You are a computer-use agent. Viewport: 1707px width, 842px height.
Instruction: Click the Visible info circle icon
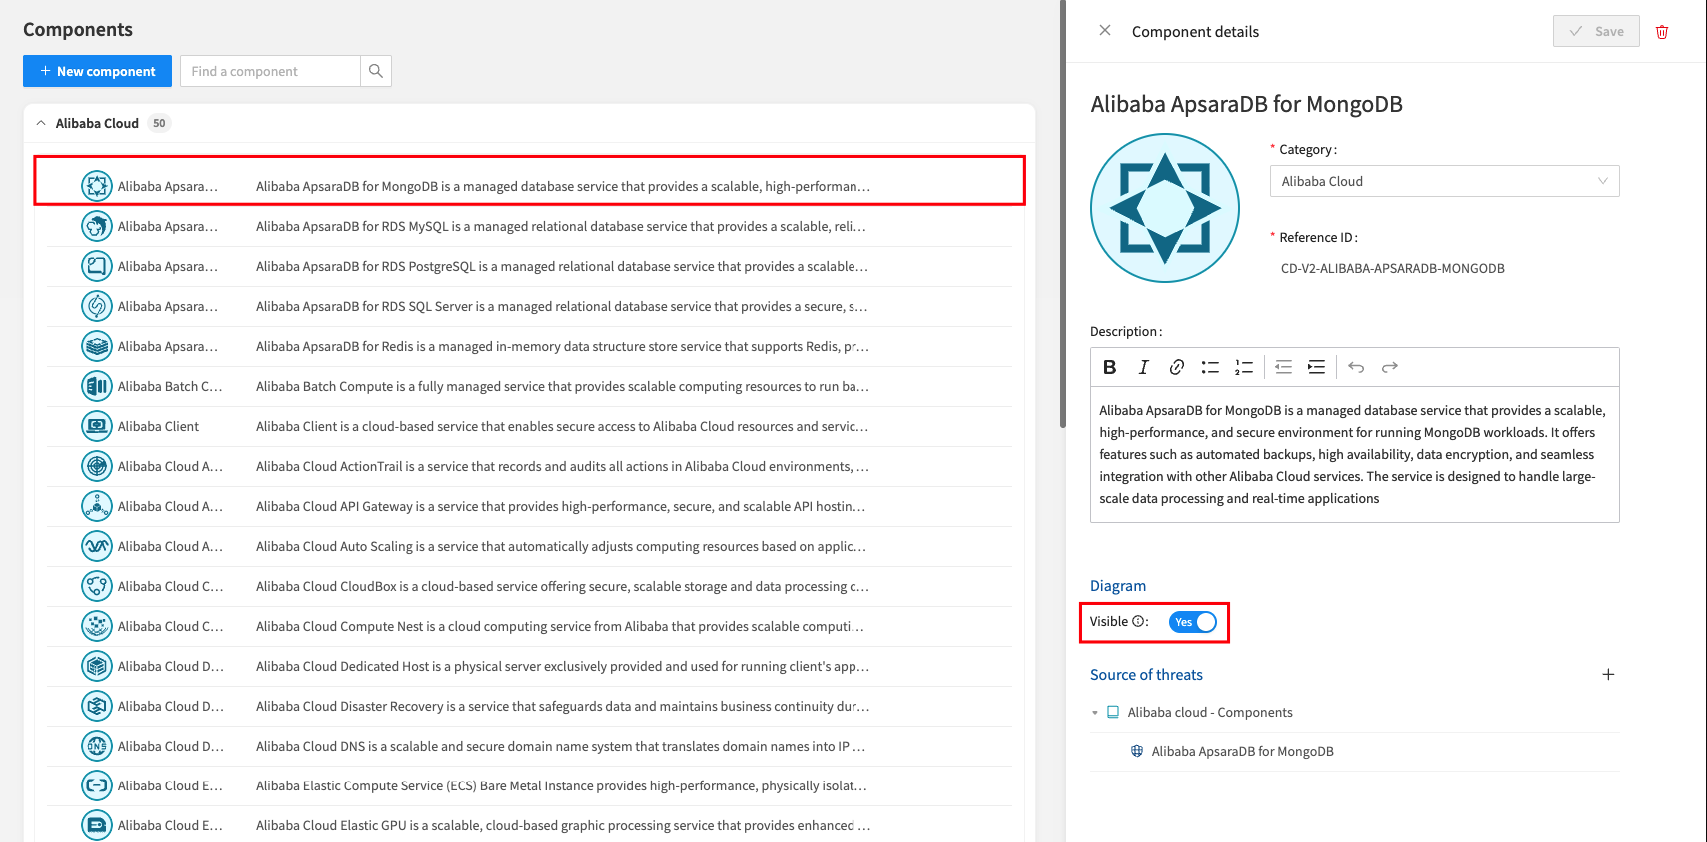click(x=1138, y=622)
